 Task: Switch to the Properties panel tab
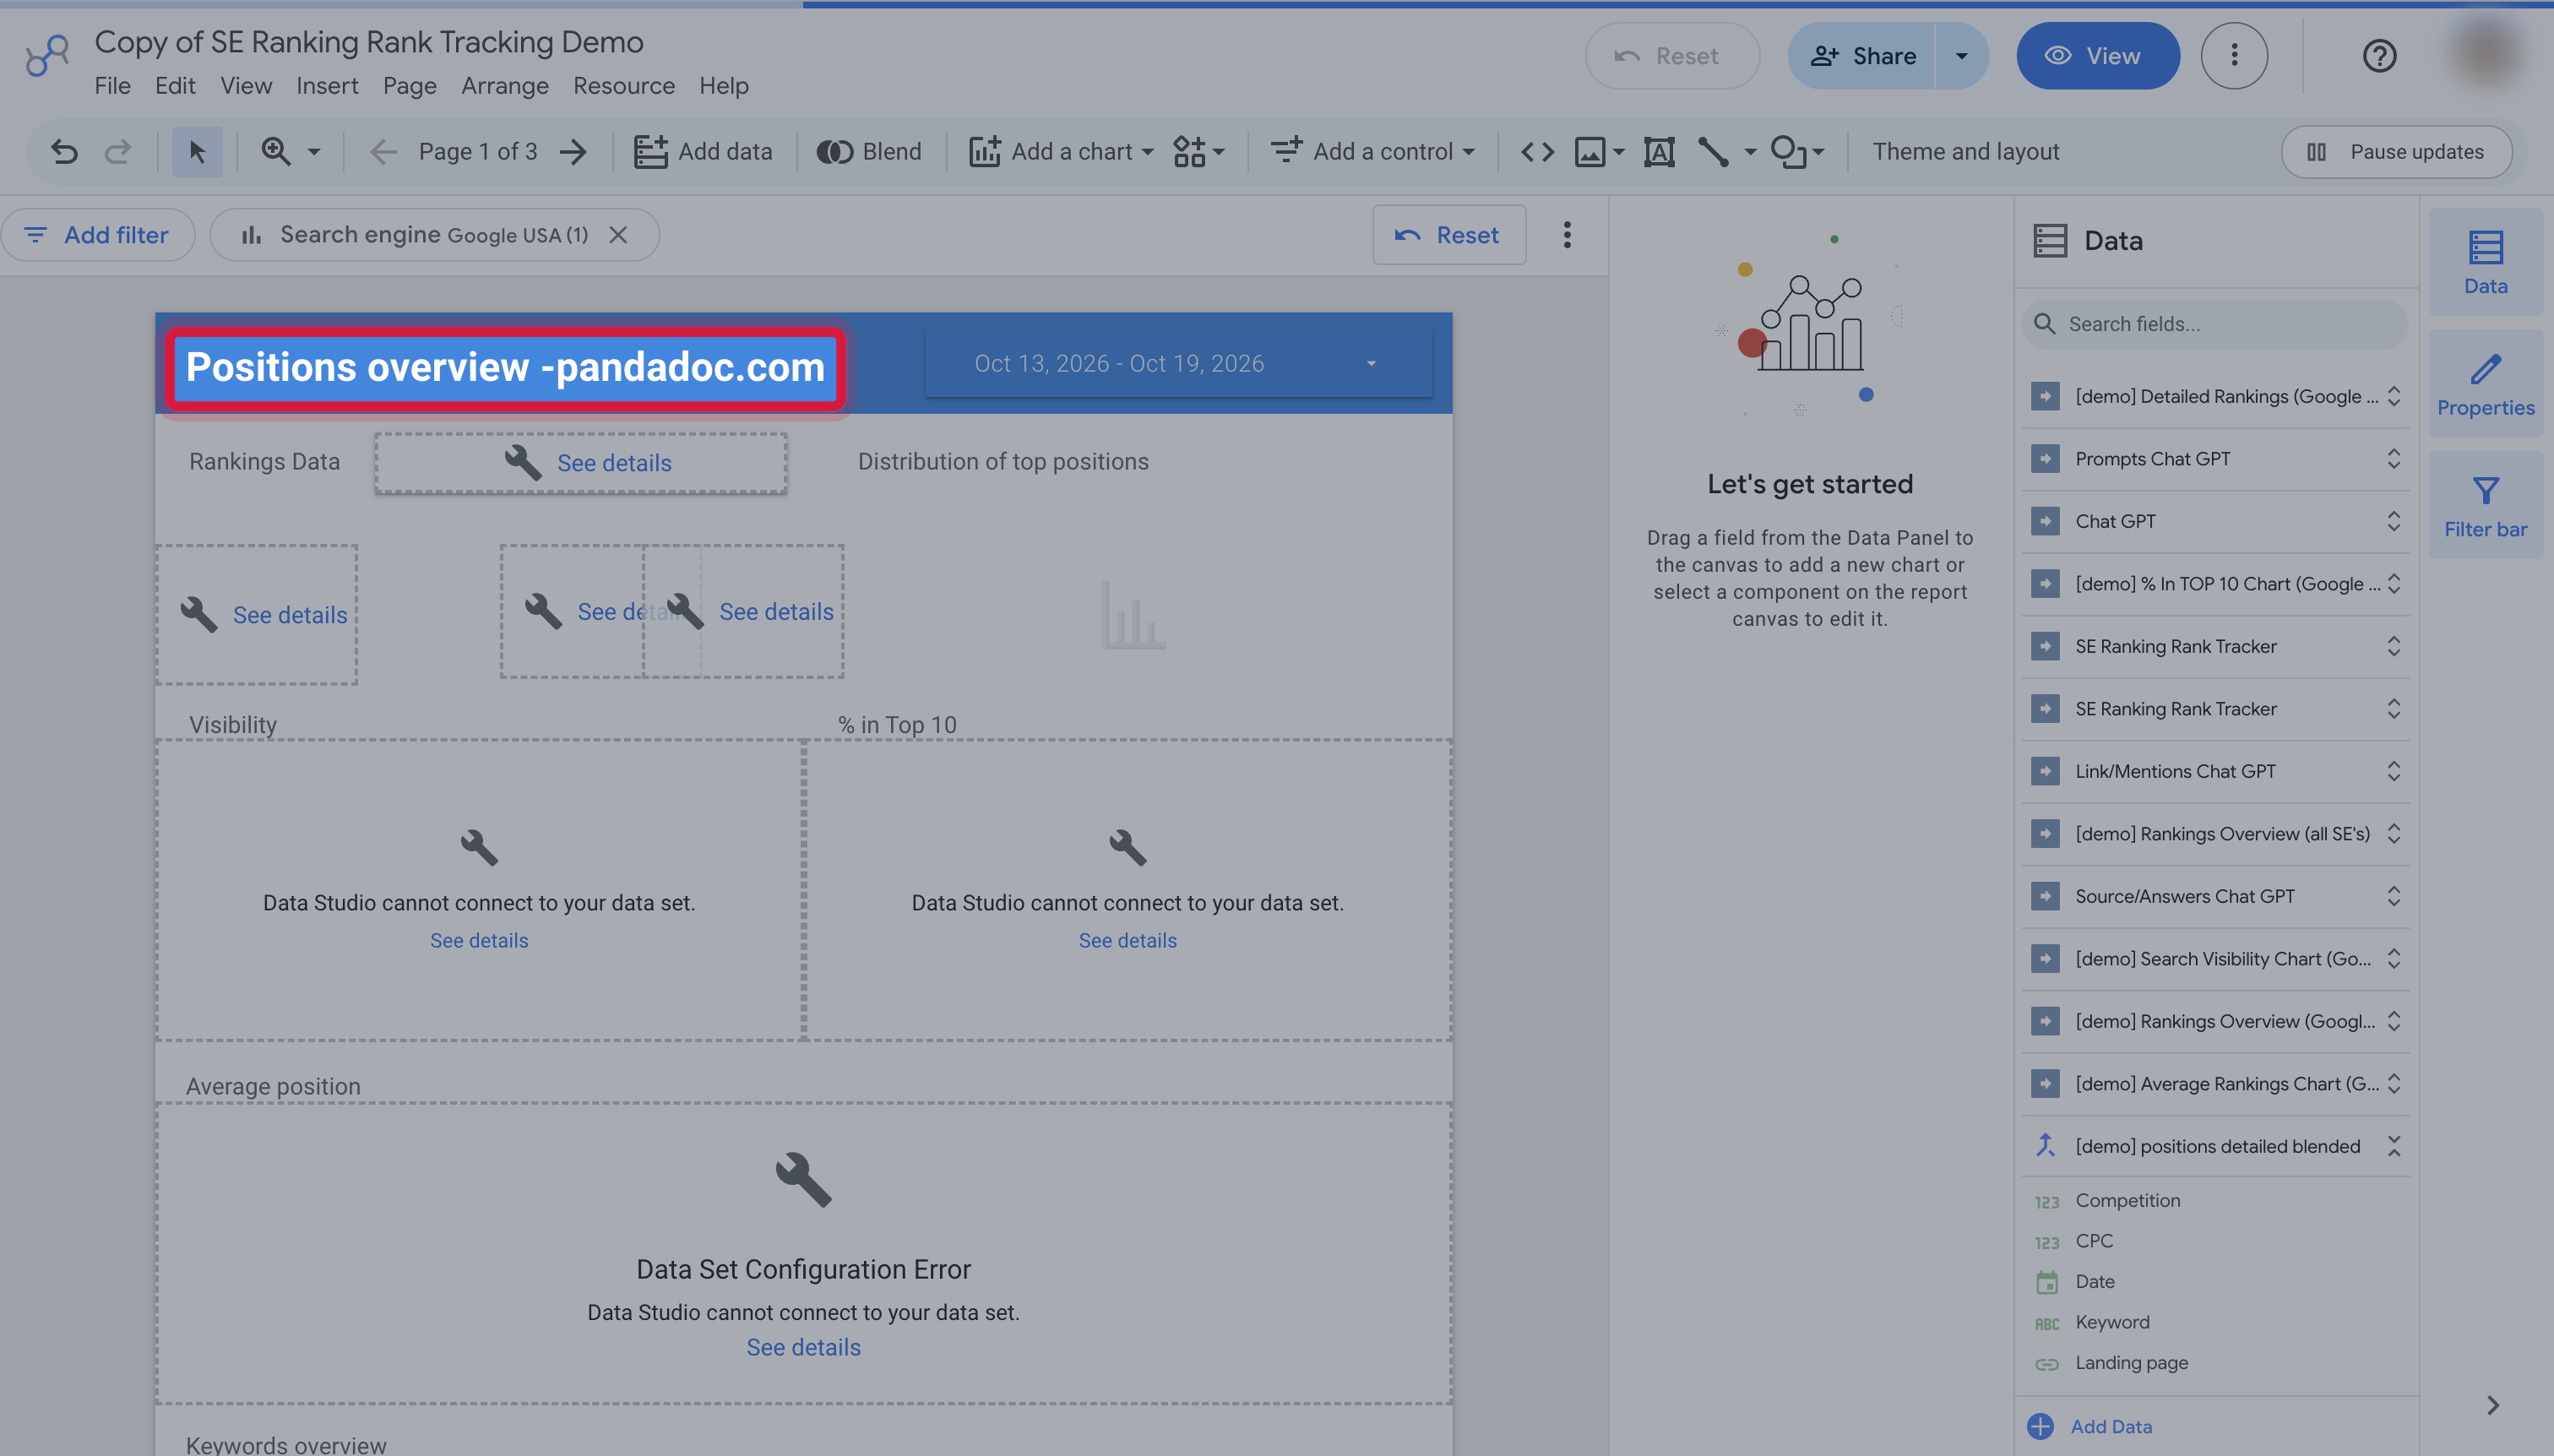[2485, 384]
